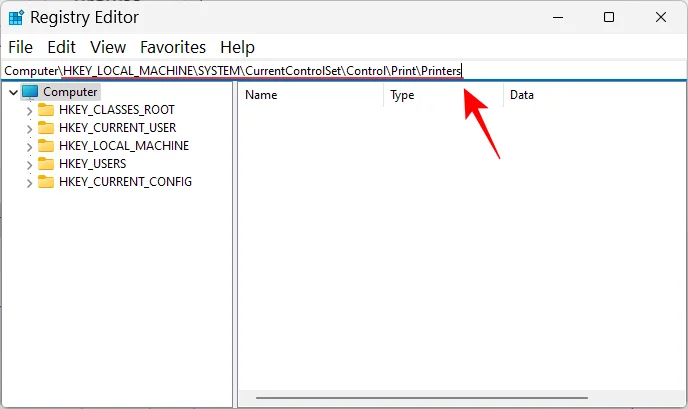This screenshot has height=409, width=688.
Task: Open the View menu
Action: coord(108,47)
